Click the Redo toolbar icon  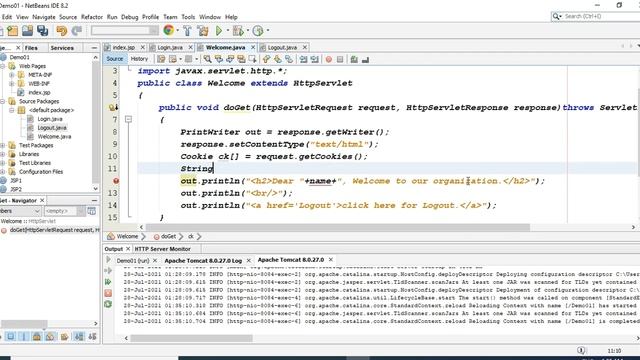pyautogui.click(x=77, y=31)
